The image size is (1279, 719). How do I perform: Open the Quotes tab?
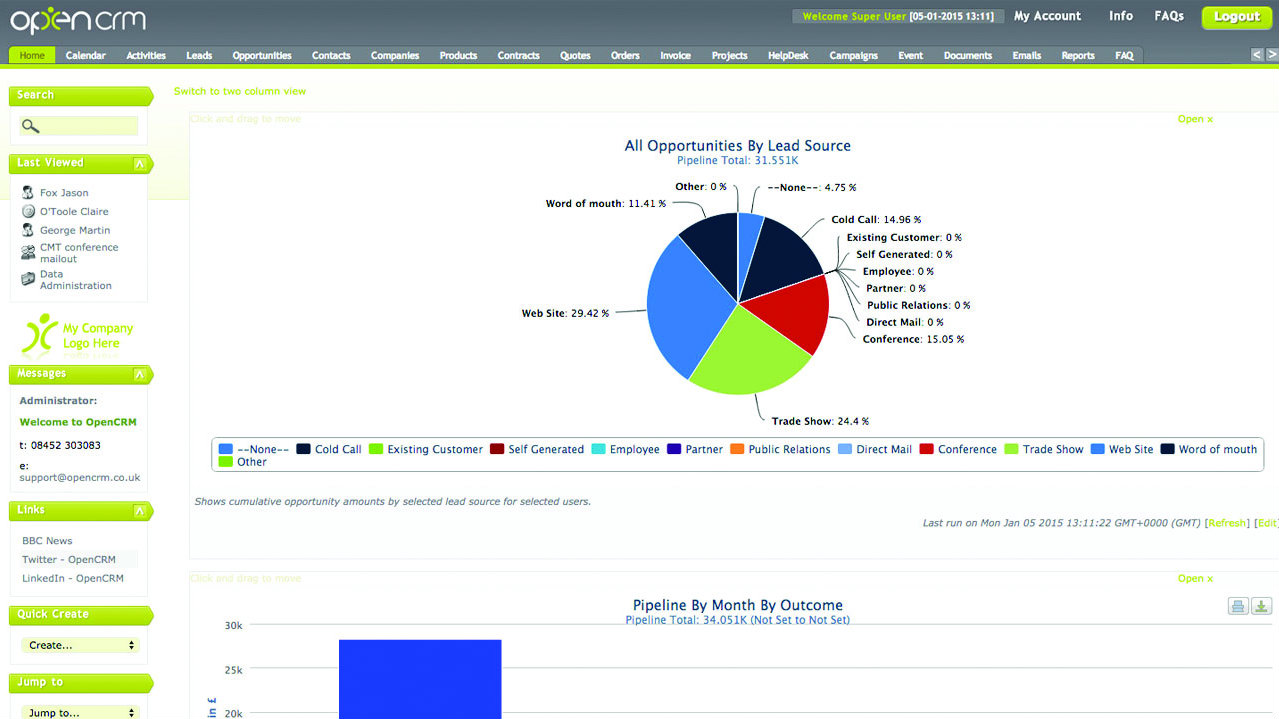(575, 55)
